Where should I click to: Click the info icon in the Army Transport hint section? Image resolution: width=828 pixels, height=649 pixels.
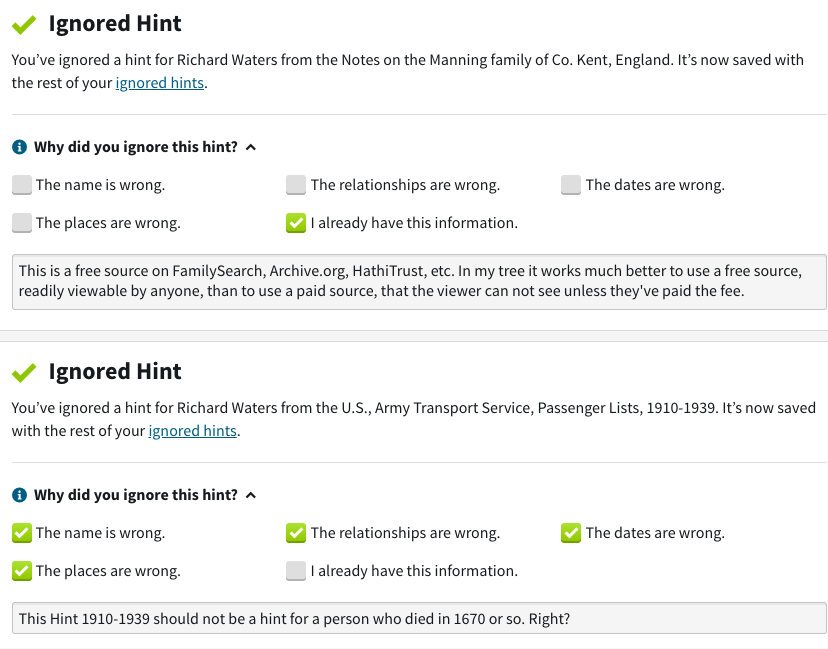(x=19, y=495)
